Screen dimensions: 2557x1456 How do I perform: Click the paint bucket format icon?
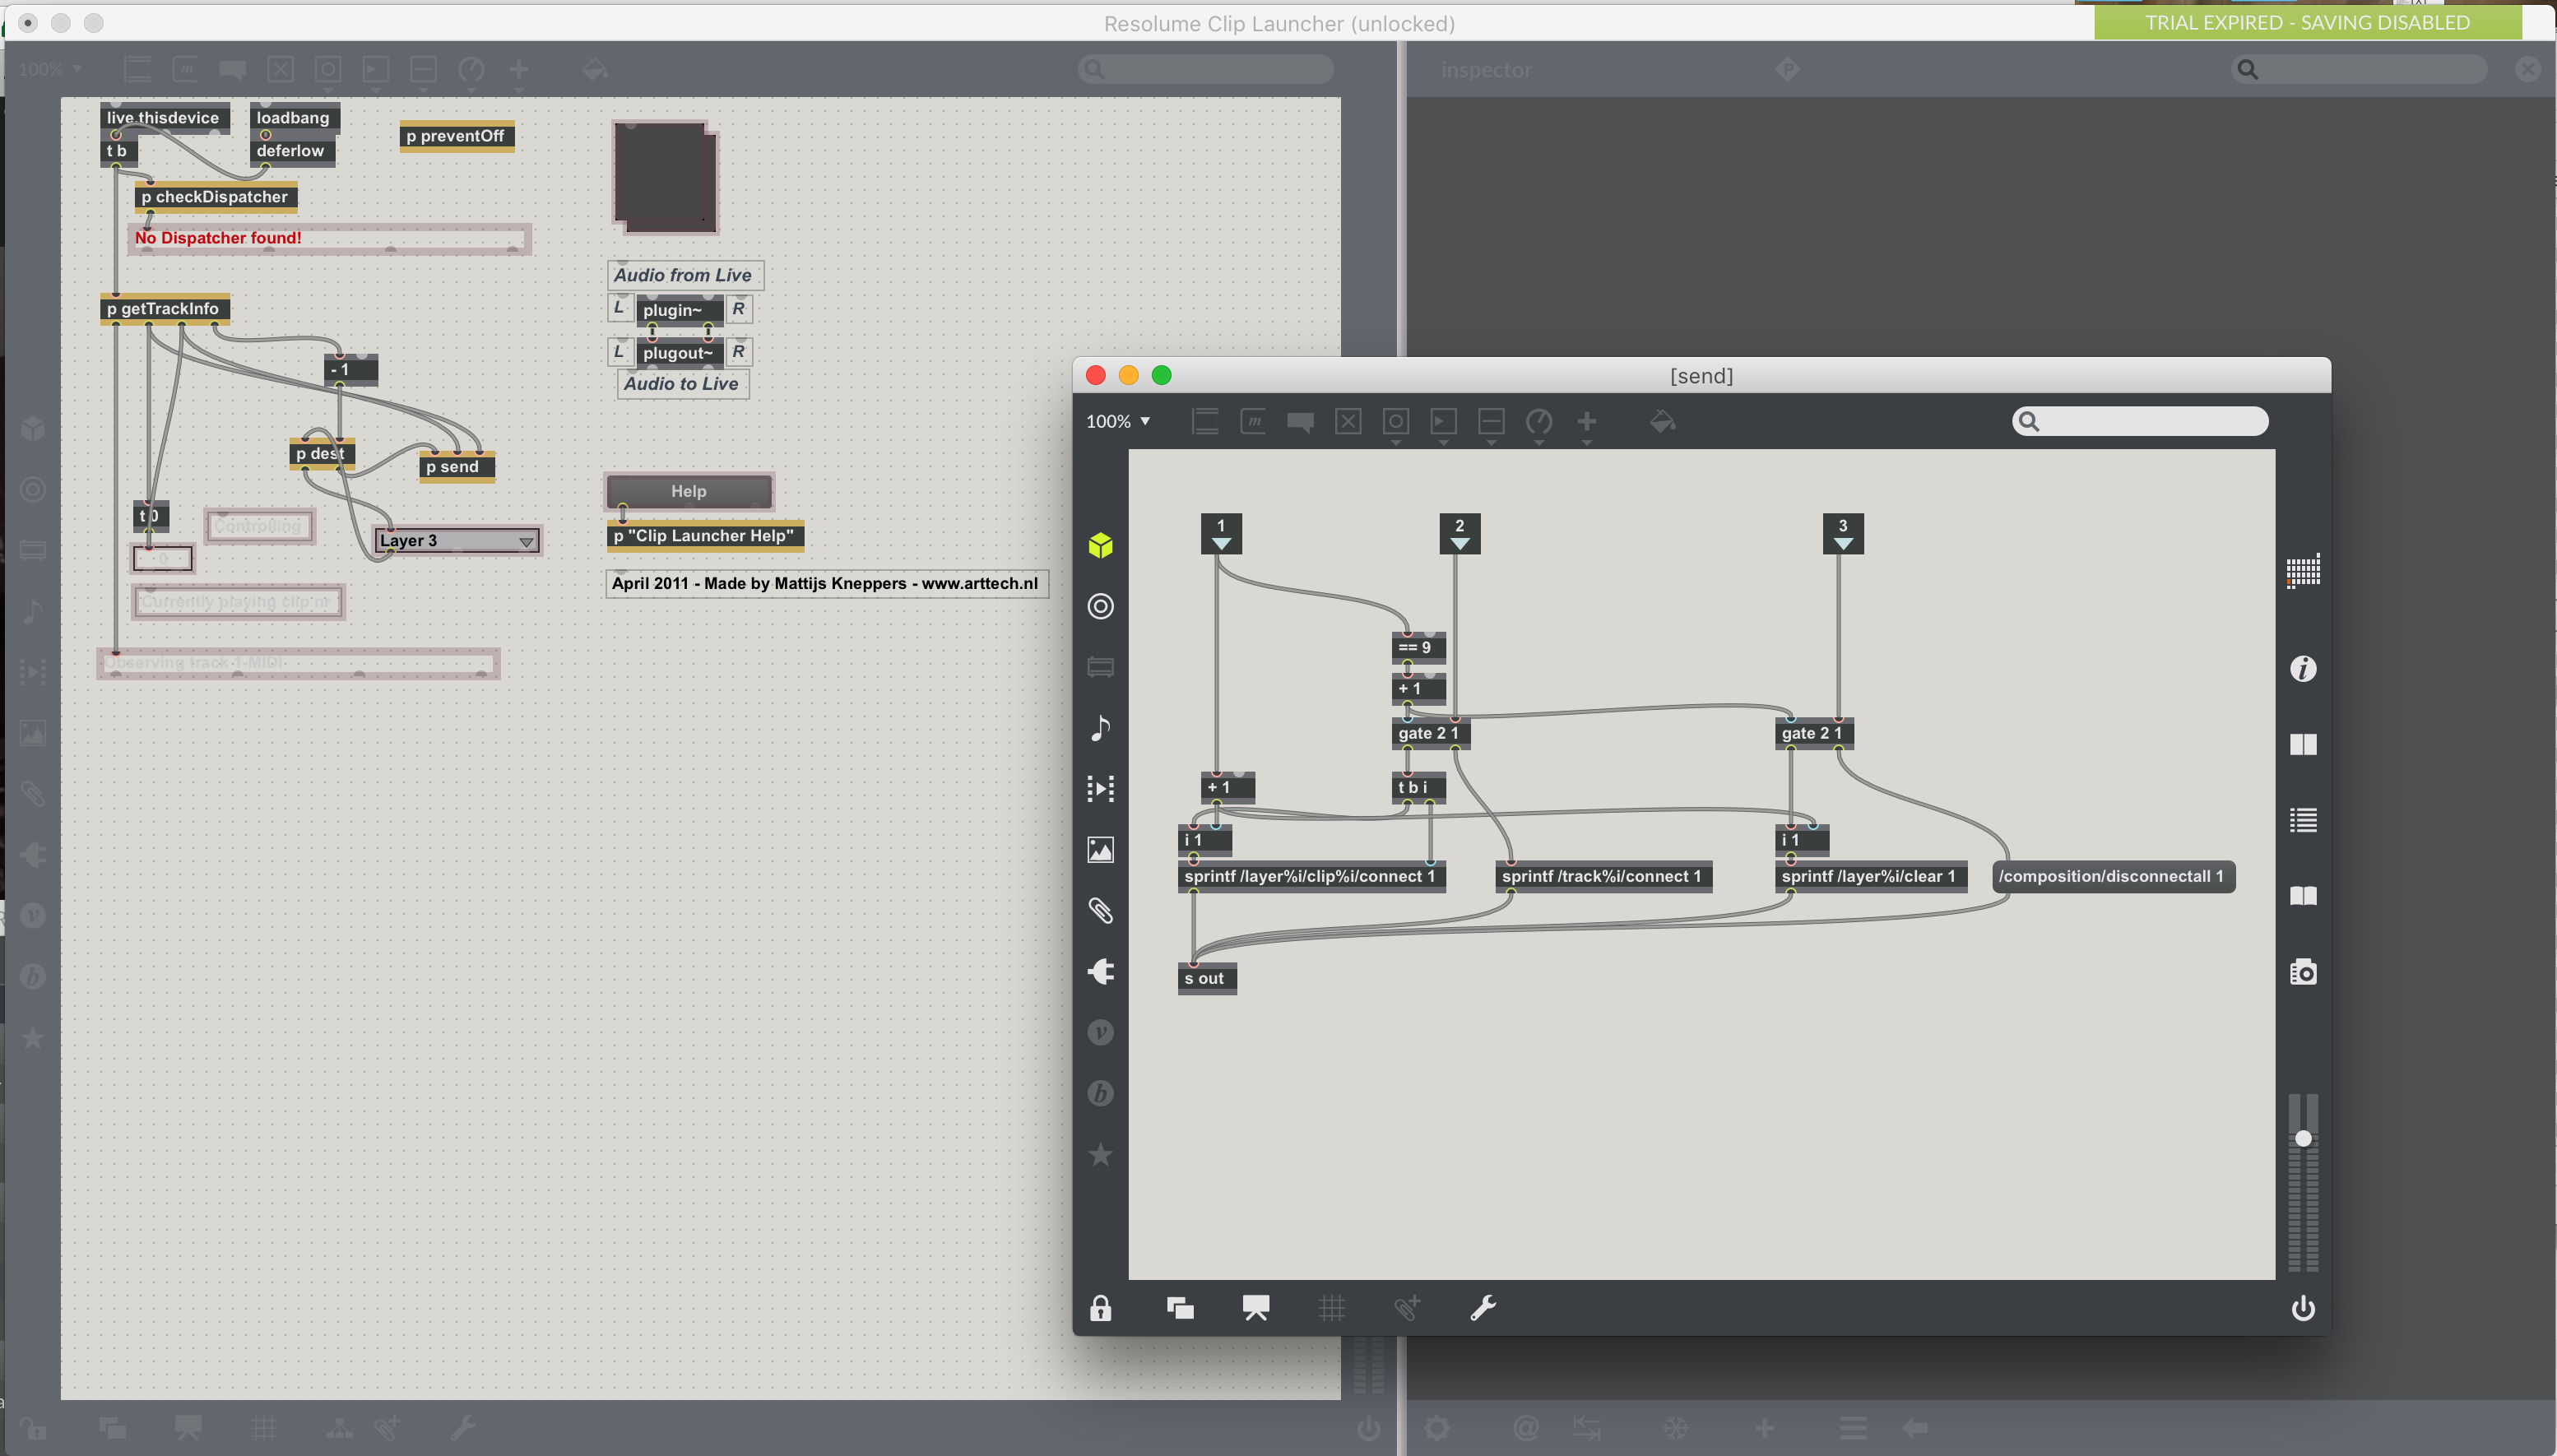point(1662,421)
